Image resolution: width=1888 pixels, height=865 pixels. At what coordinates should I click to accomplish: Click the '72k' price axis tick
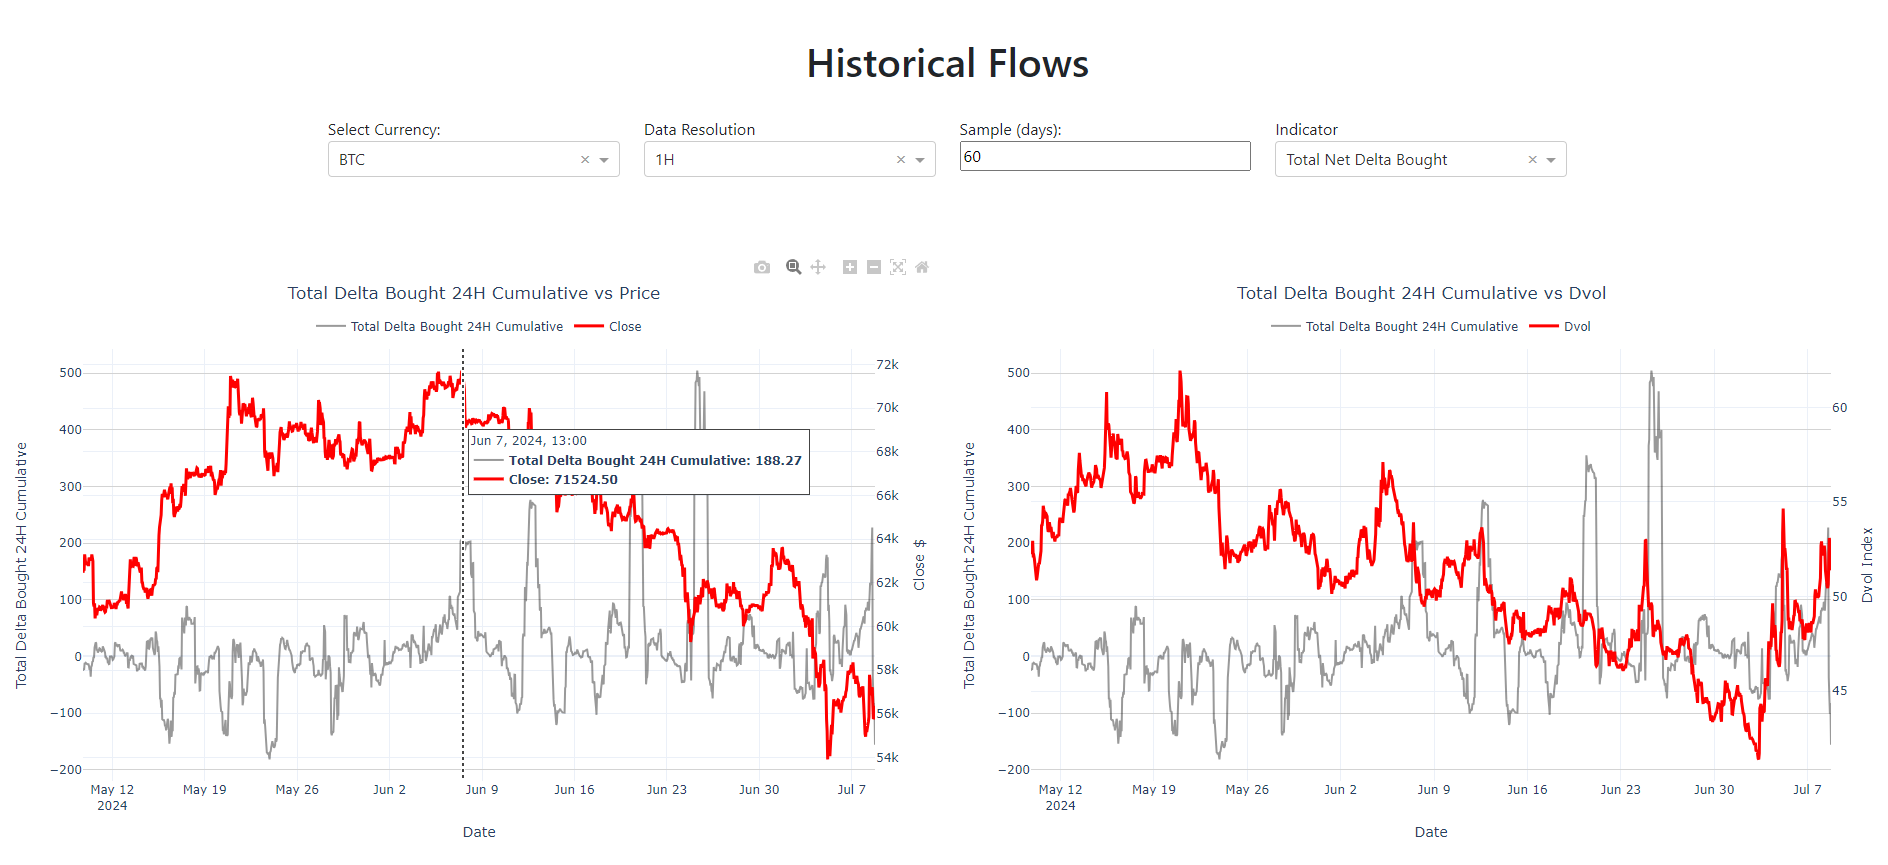tap(887, 365)
